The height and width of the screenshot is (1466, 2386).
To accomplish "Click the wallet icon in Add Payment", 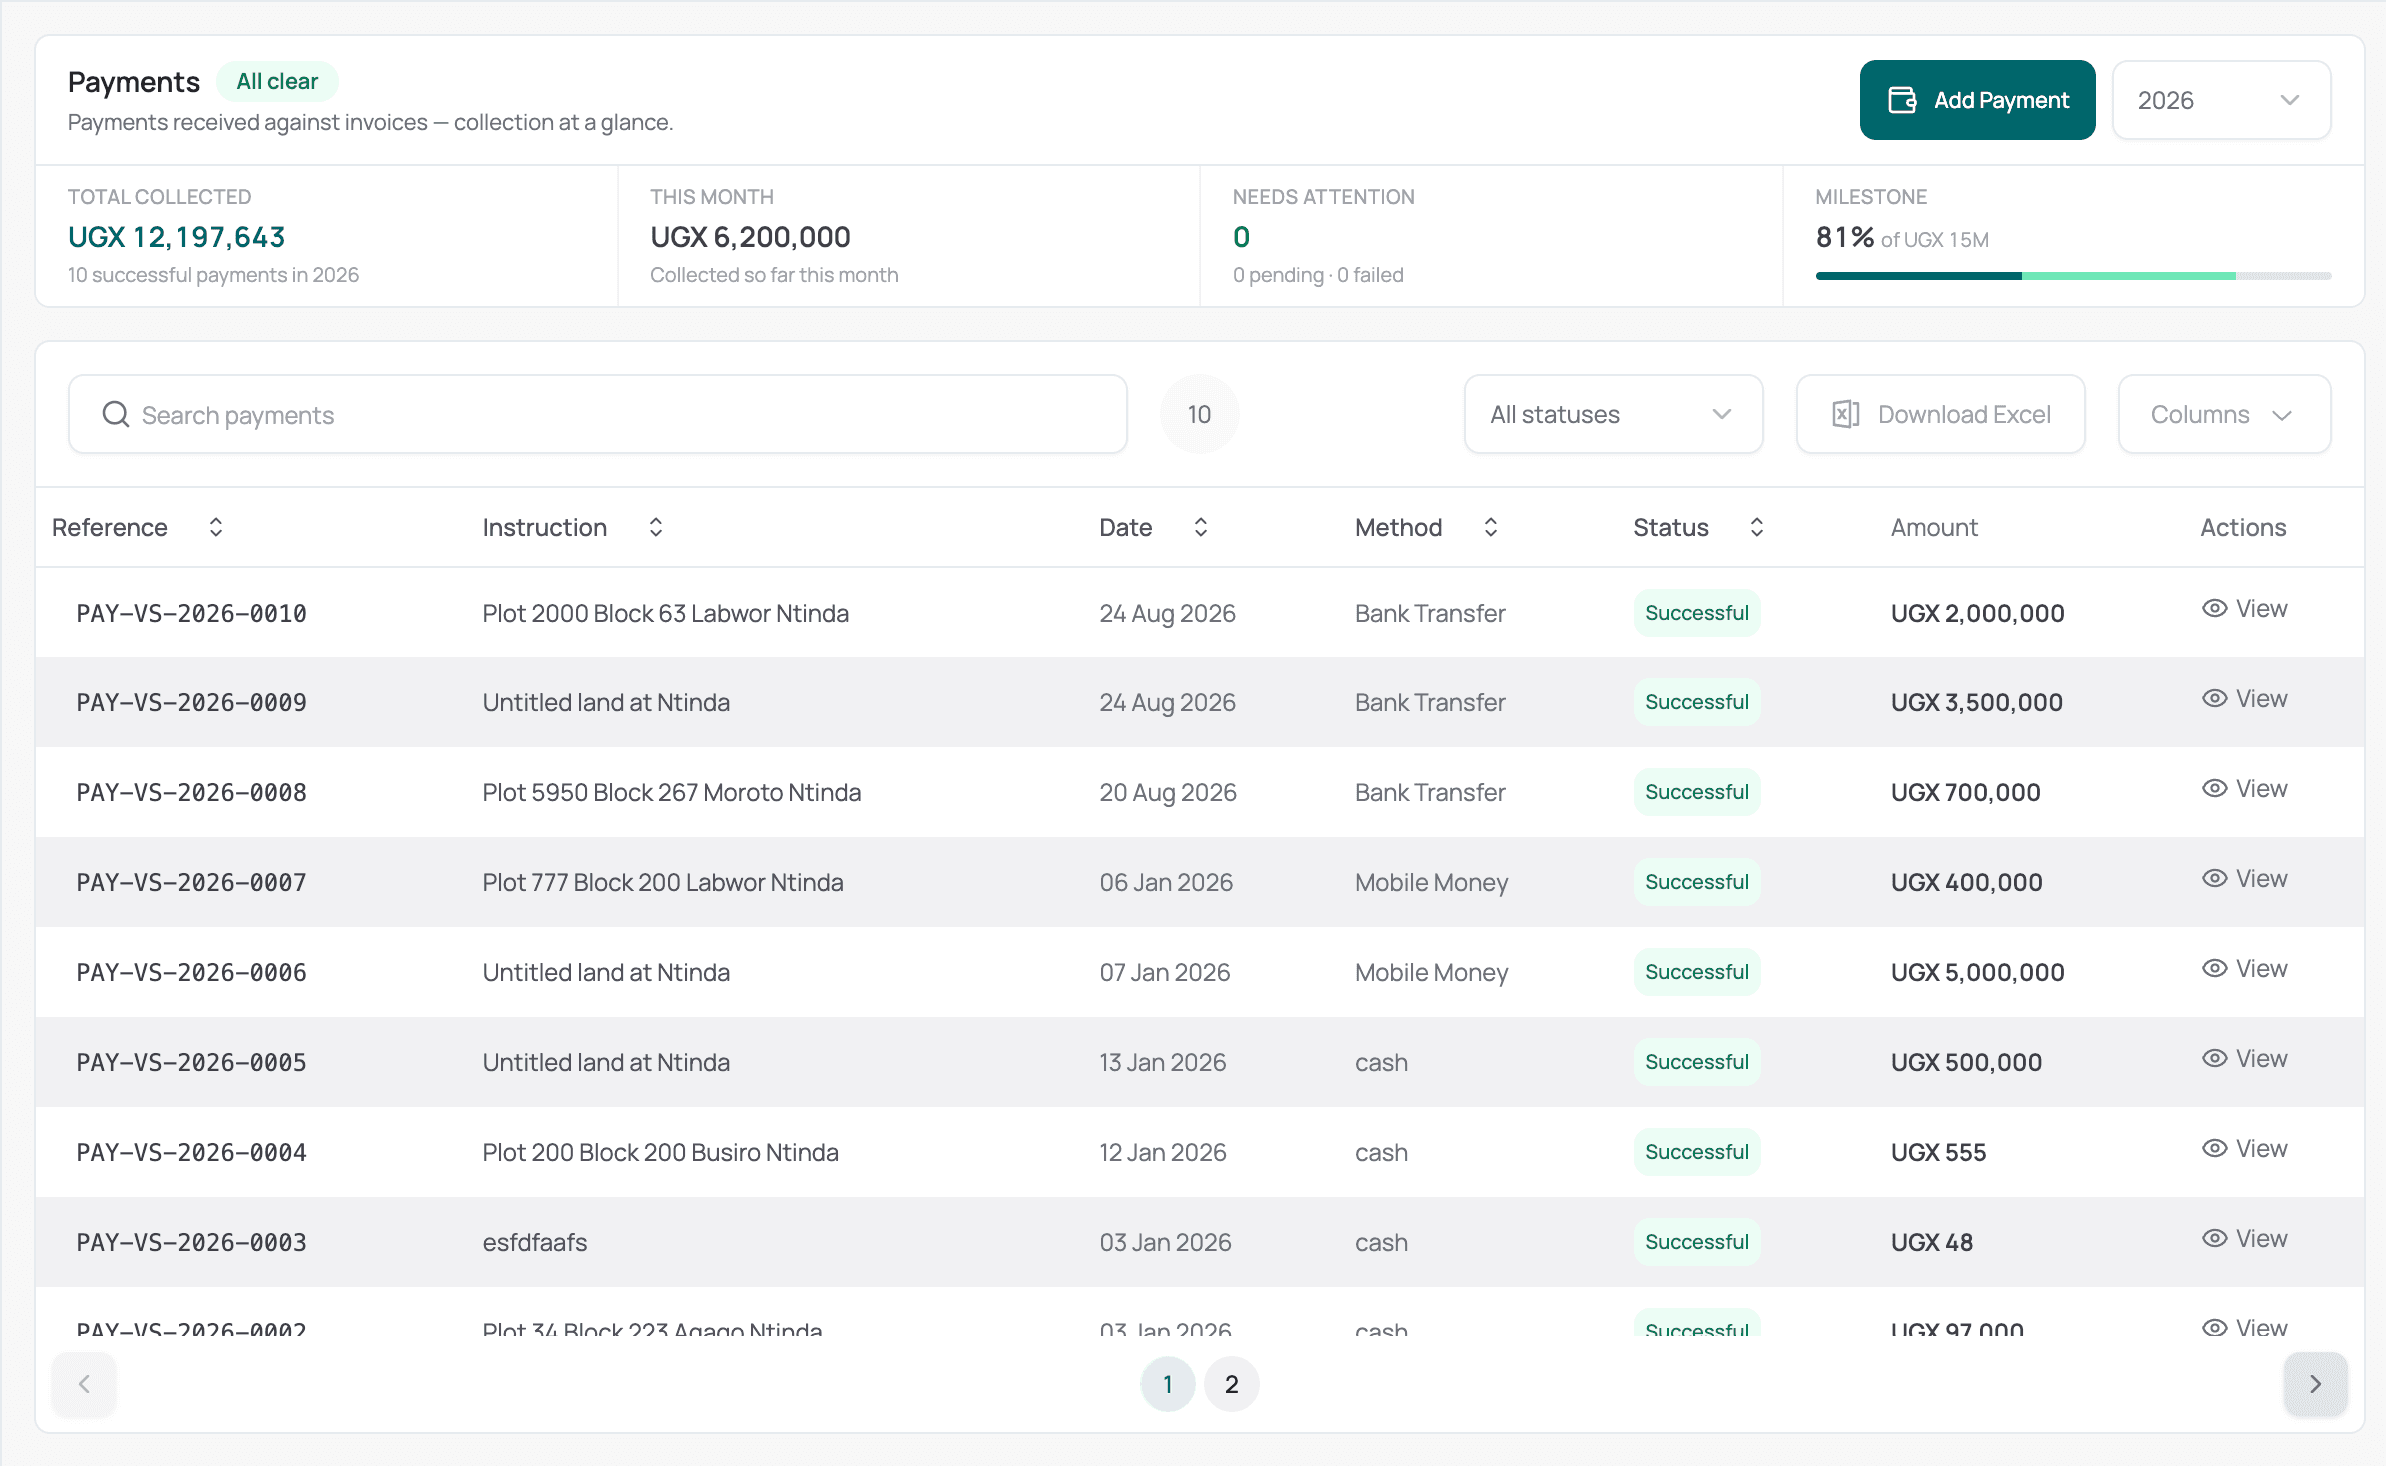I will [x=1902, y=100].
